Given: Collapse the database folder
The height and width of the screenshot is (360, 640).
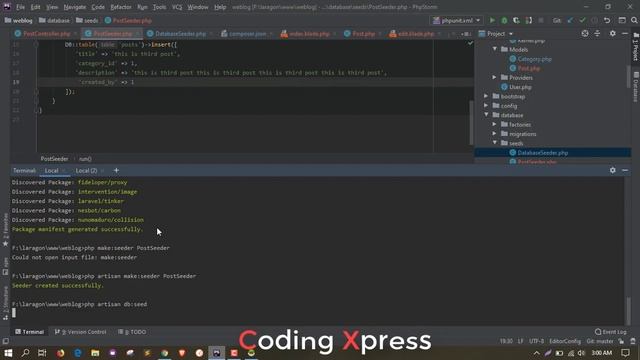Looking at the screenshot, I should click(x=486, y=115).
